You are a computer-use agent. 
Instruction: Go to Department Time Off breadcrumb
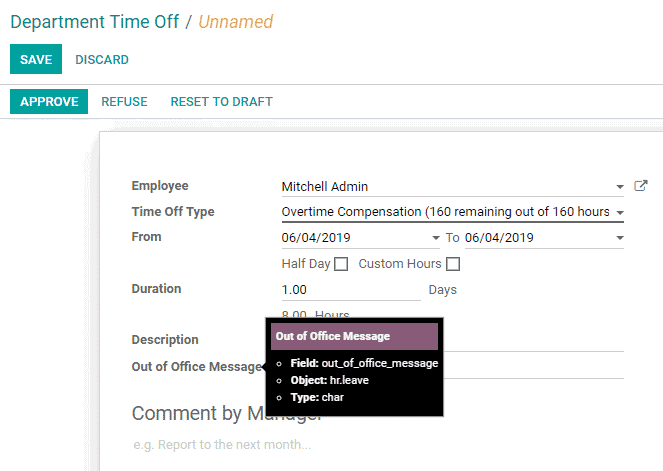pos(95,22)
